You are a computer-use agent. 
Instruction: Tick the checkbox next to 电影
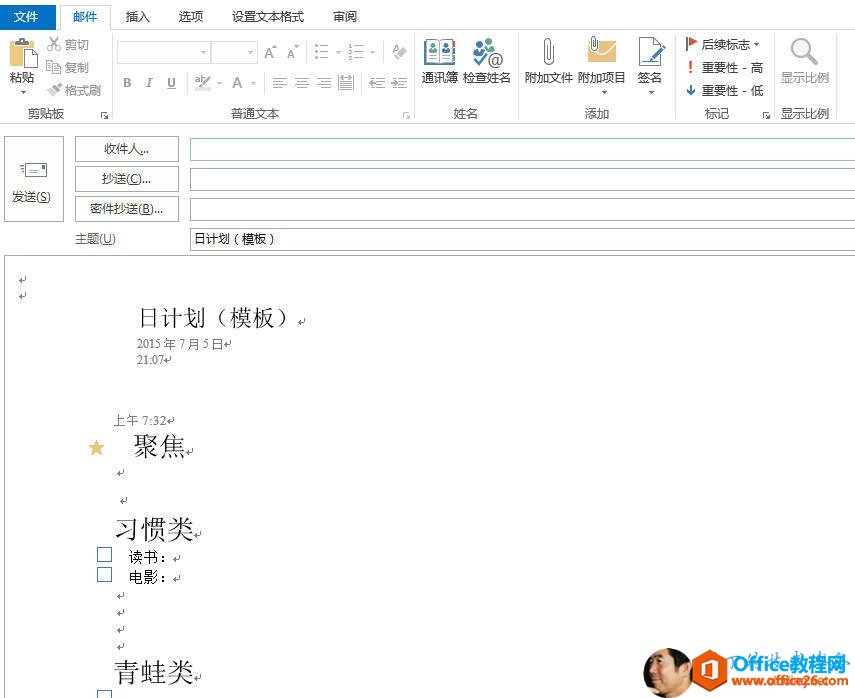[x=104, y=574]
